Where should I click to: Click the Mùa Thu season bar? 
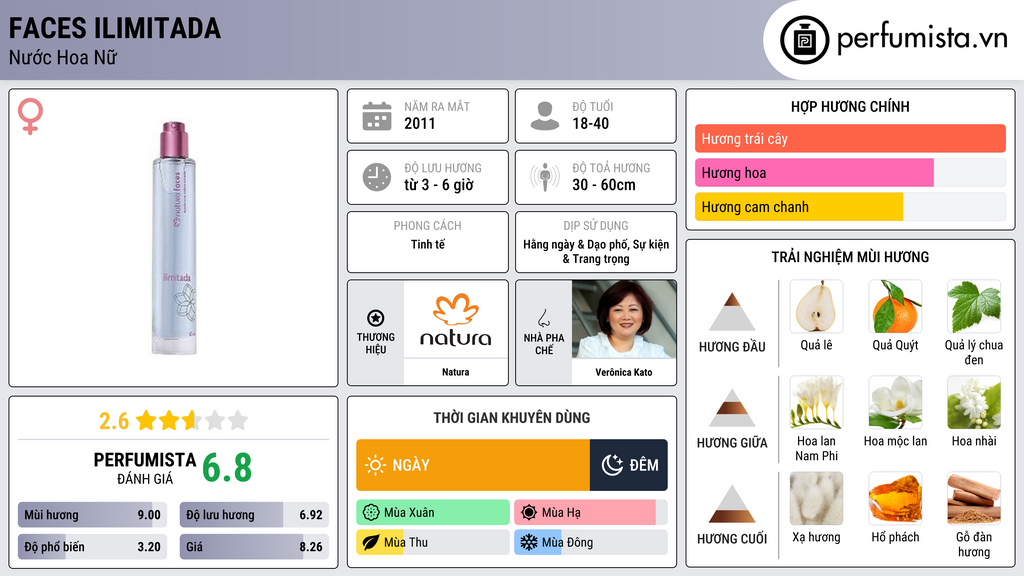coord(433,542)
